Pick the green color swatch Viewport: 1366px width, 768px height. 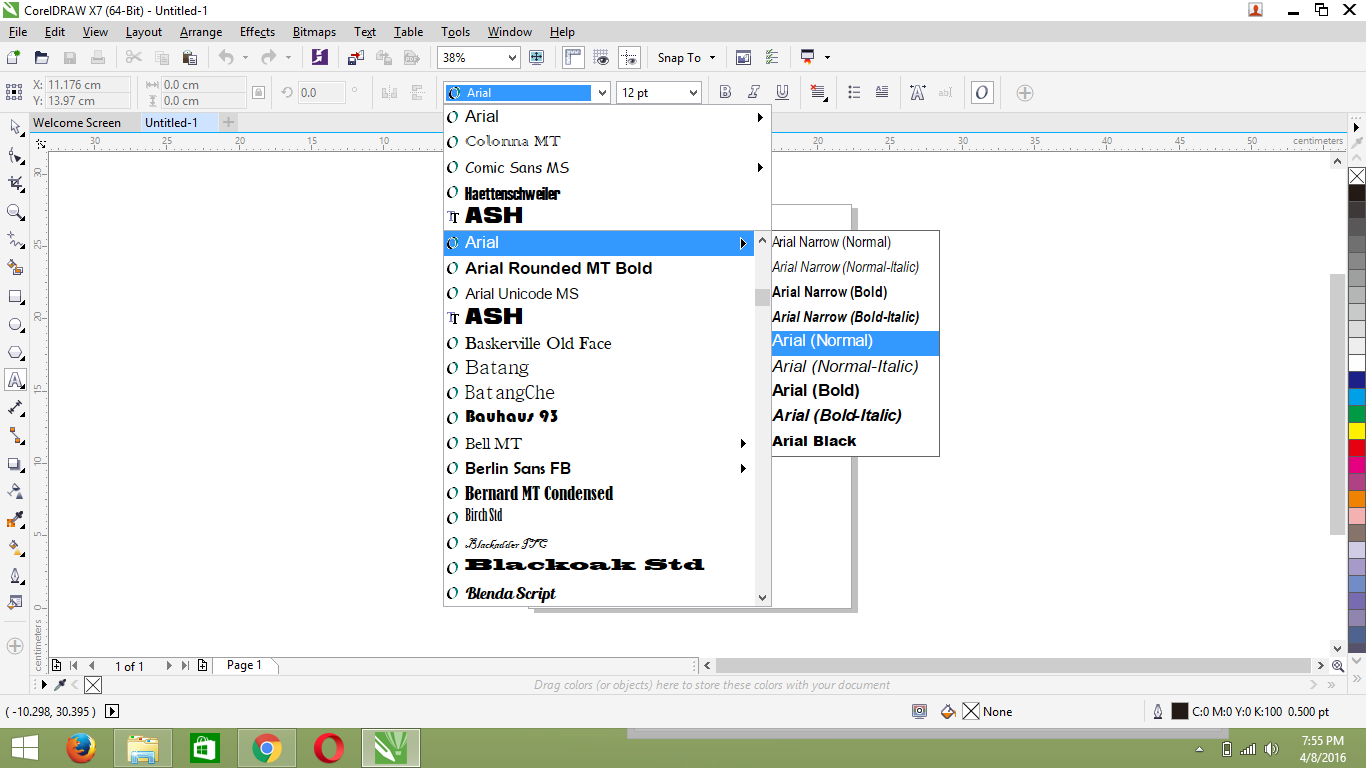coord(1357,413)
